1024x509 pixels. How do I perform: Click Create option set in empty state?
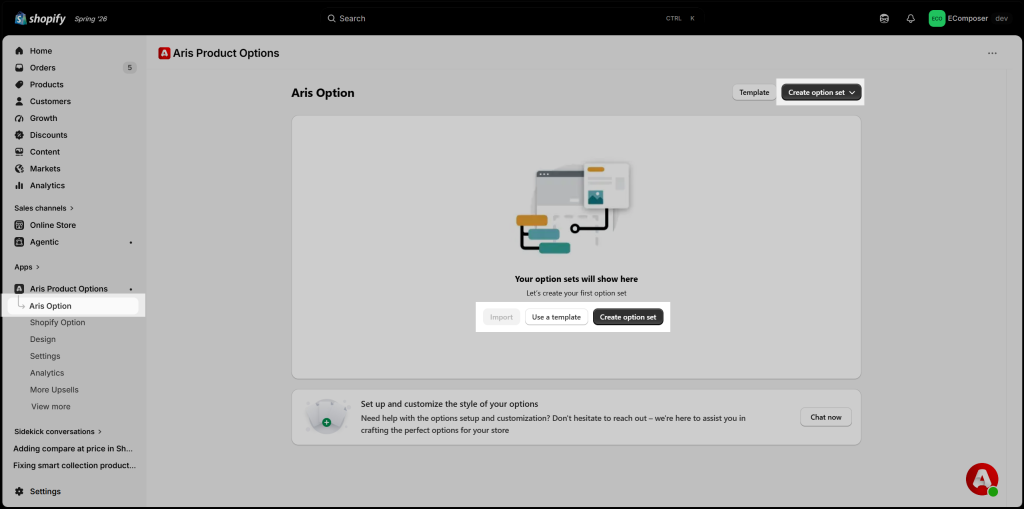pyautogui.click(x=628, y=317)
